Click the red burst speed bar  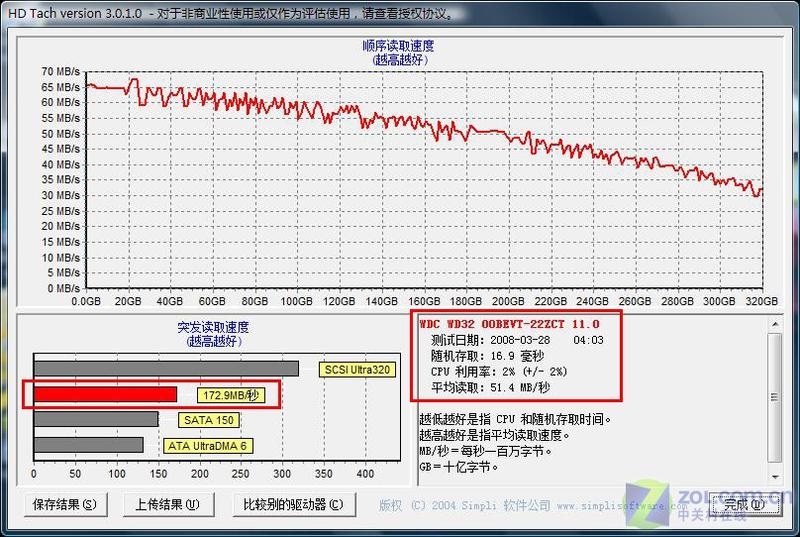(106, 394)
